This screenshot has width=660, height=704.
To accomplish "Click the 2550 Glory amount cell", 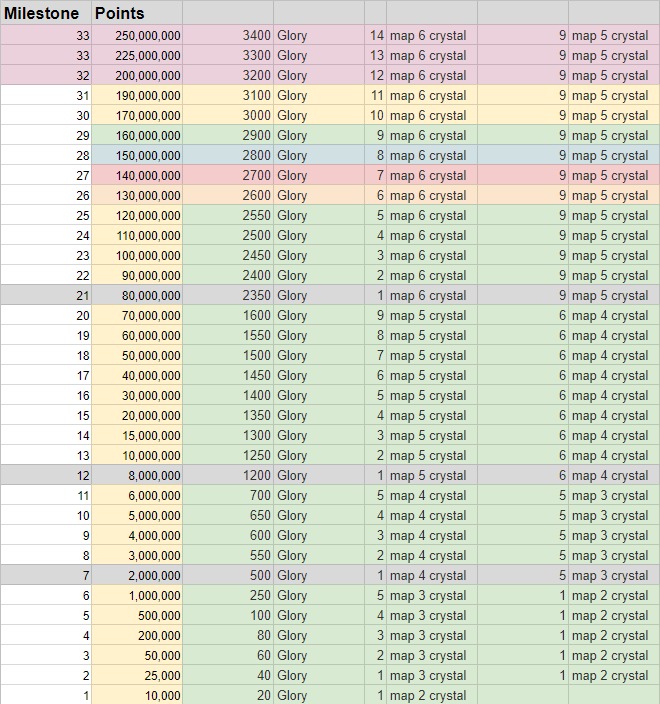I will (x=228, y=215).
